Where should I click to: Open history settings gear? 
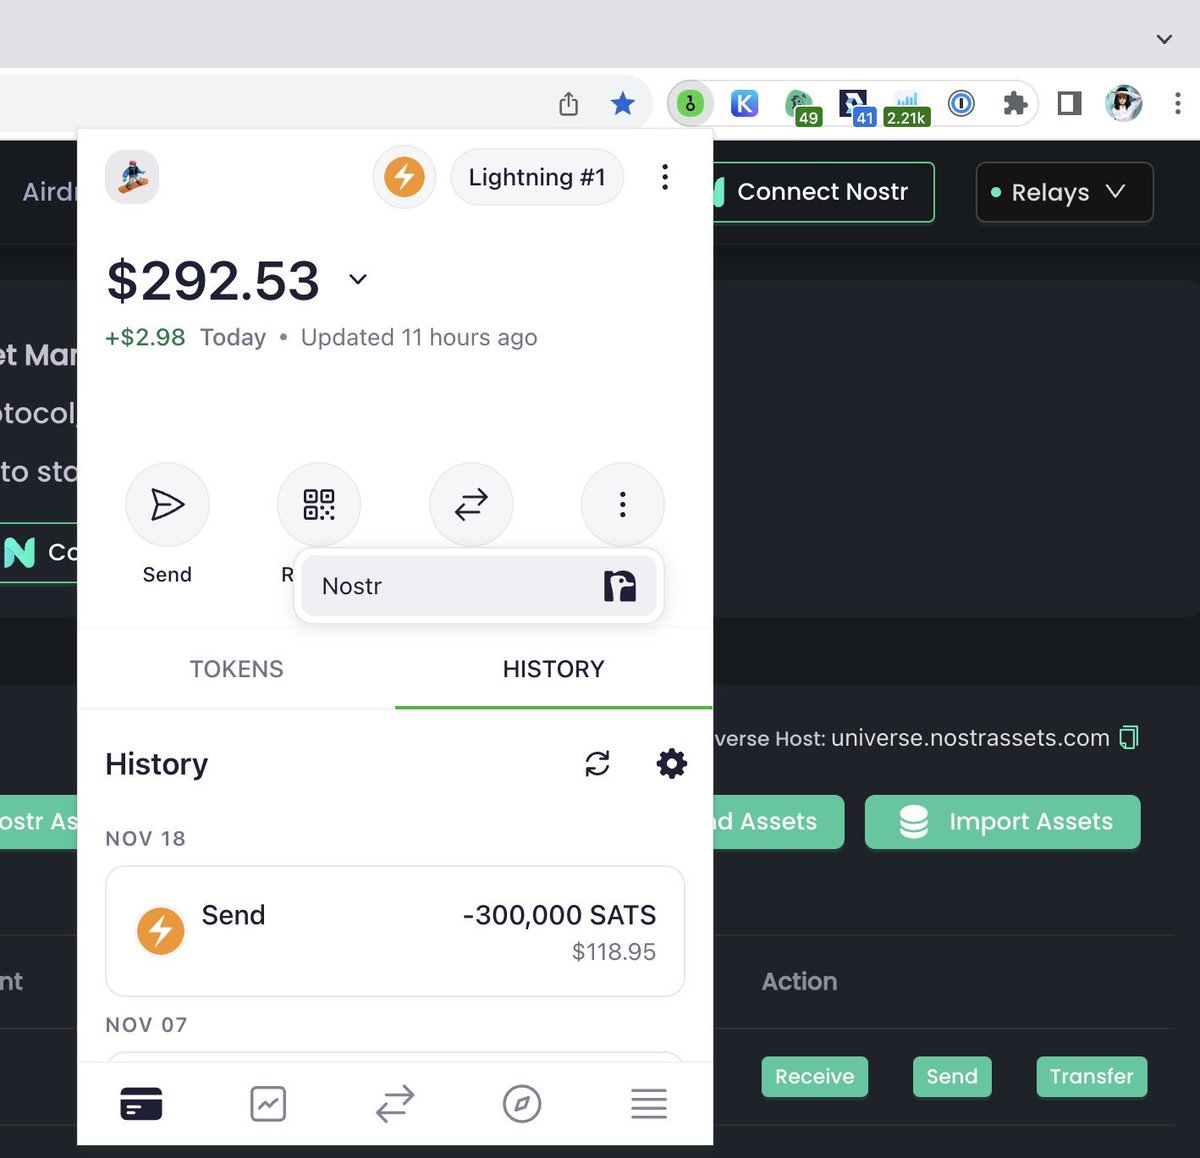(x=672, y=764)
